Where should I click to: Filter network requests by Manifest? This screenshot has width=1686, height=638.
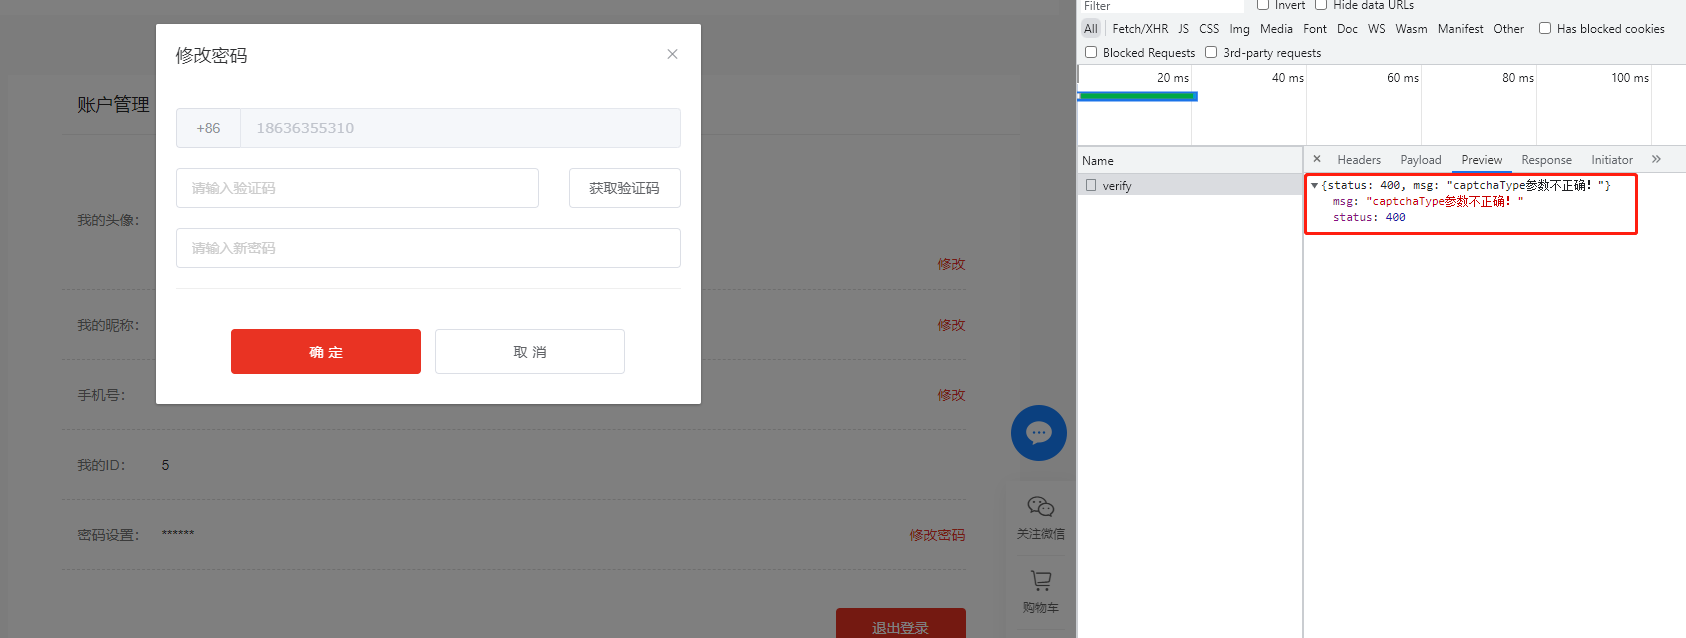click(x=1460, y=29)
